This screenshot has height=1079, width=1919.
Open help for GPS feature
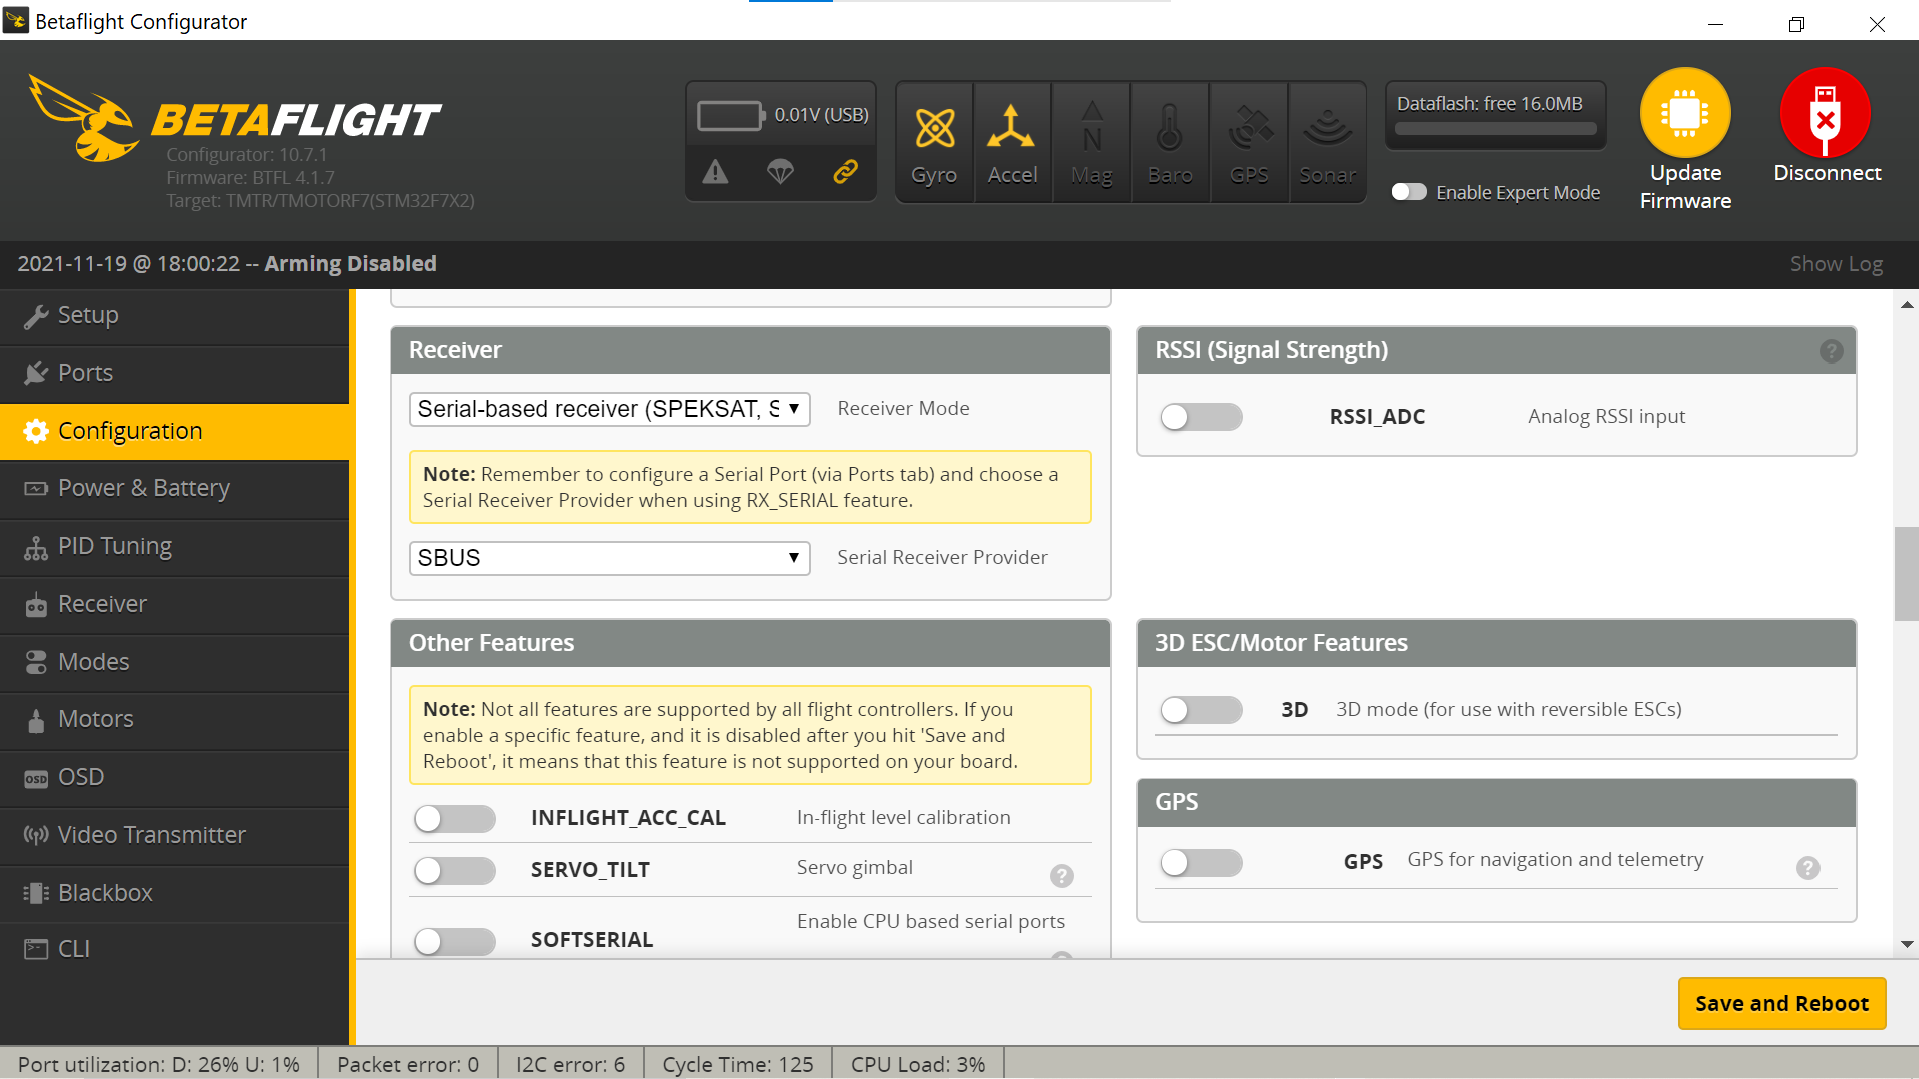point(1808,868)
